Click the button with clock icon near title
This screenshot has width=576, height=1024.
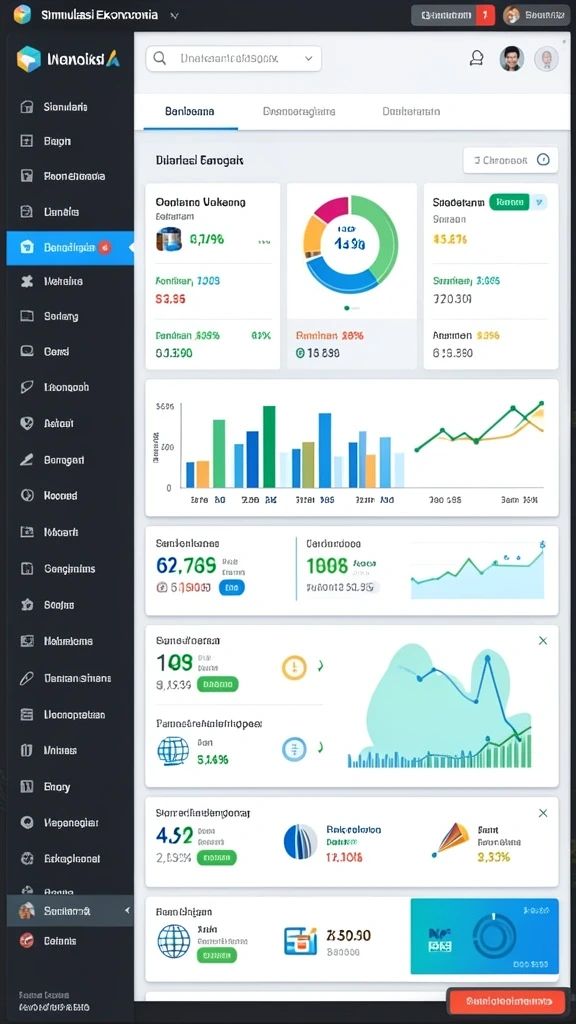511,159
